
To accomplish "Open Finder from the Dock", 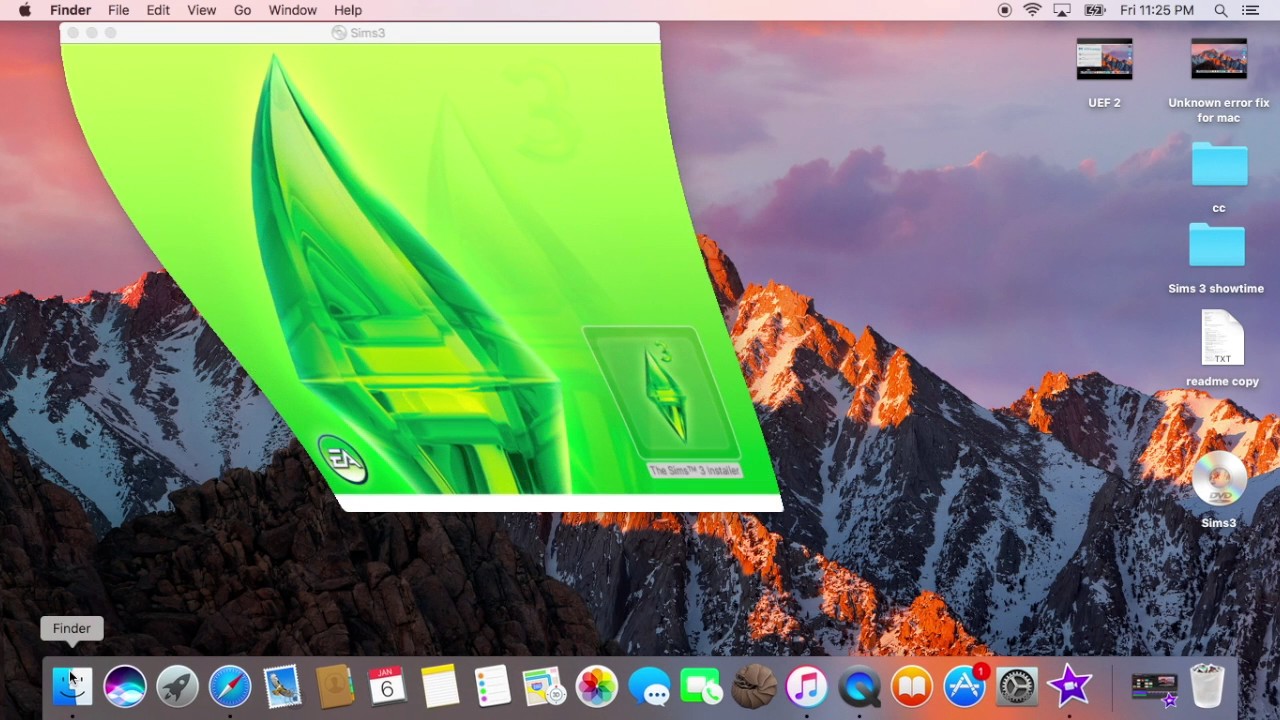I will [72, 686].
